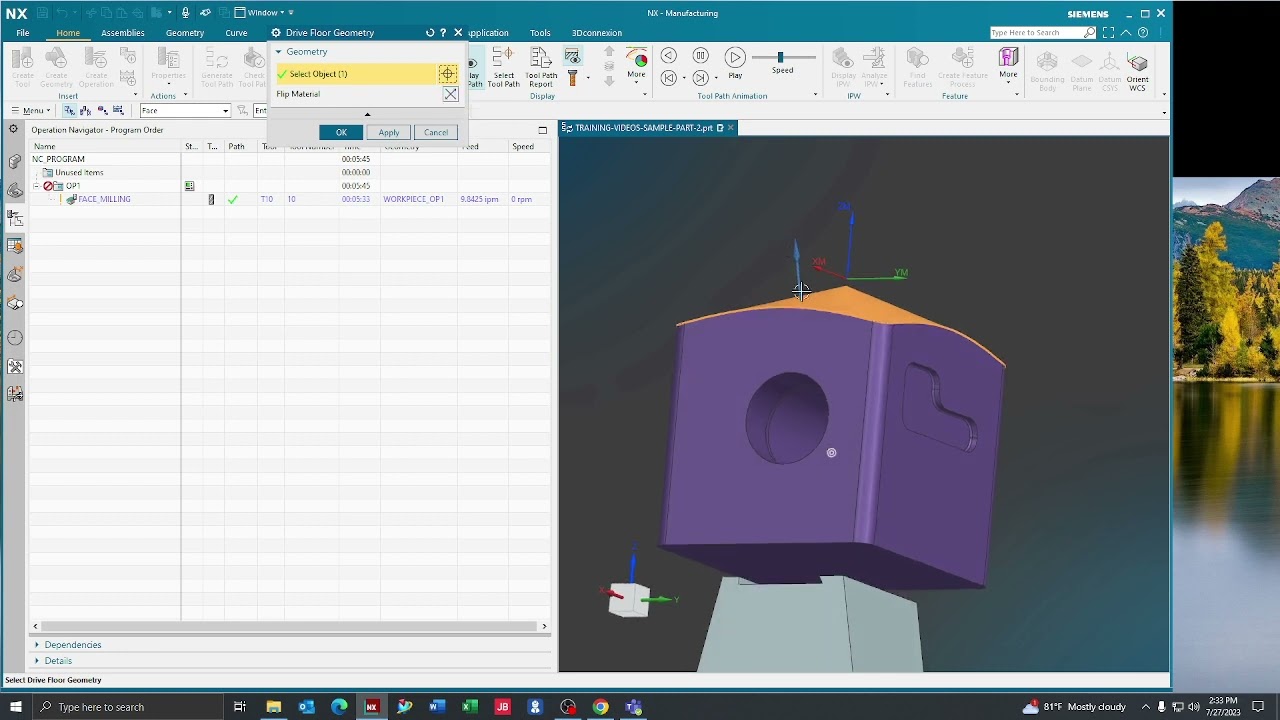The width and height of the screenshot is (1280, 720).
Task: Open Google Chrome from the taskbar
Action: click(600, 707)
